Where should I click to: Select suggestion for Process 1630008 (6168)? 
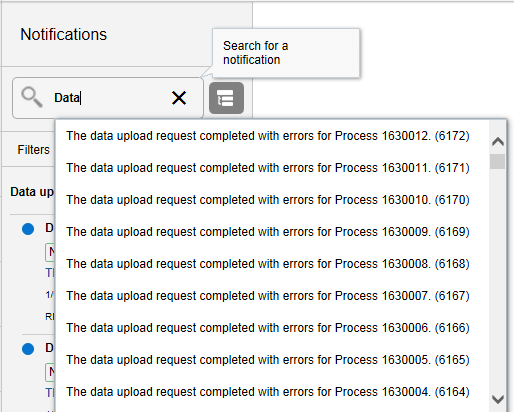click(x=268, y=264)
